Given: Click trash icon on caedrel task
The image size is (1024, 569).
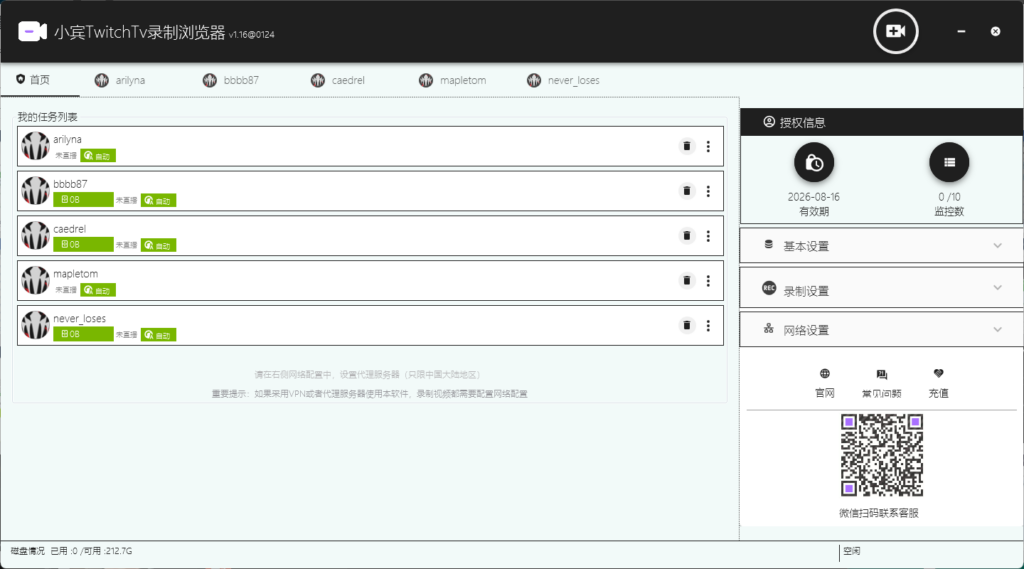Looking at the screenshot, I should point(686,236).
